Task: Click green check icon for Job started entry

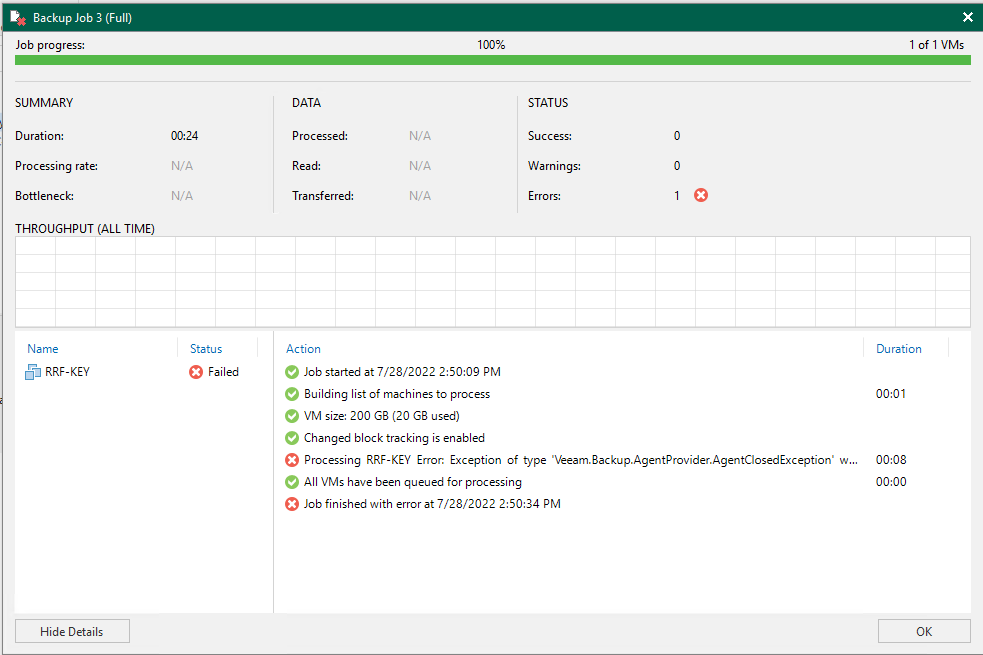Action: click(292, 372)
